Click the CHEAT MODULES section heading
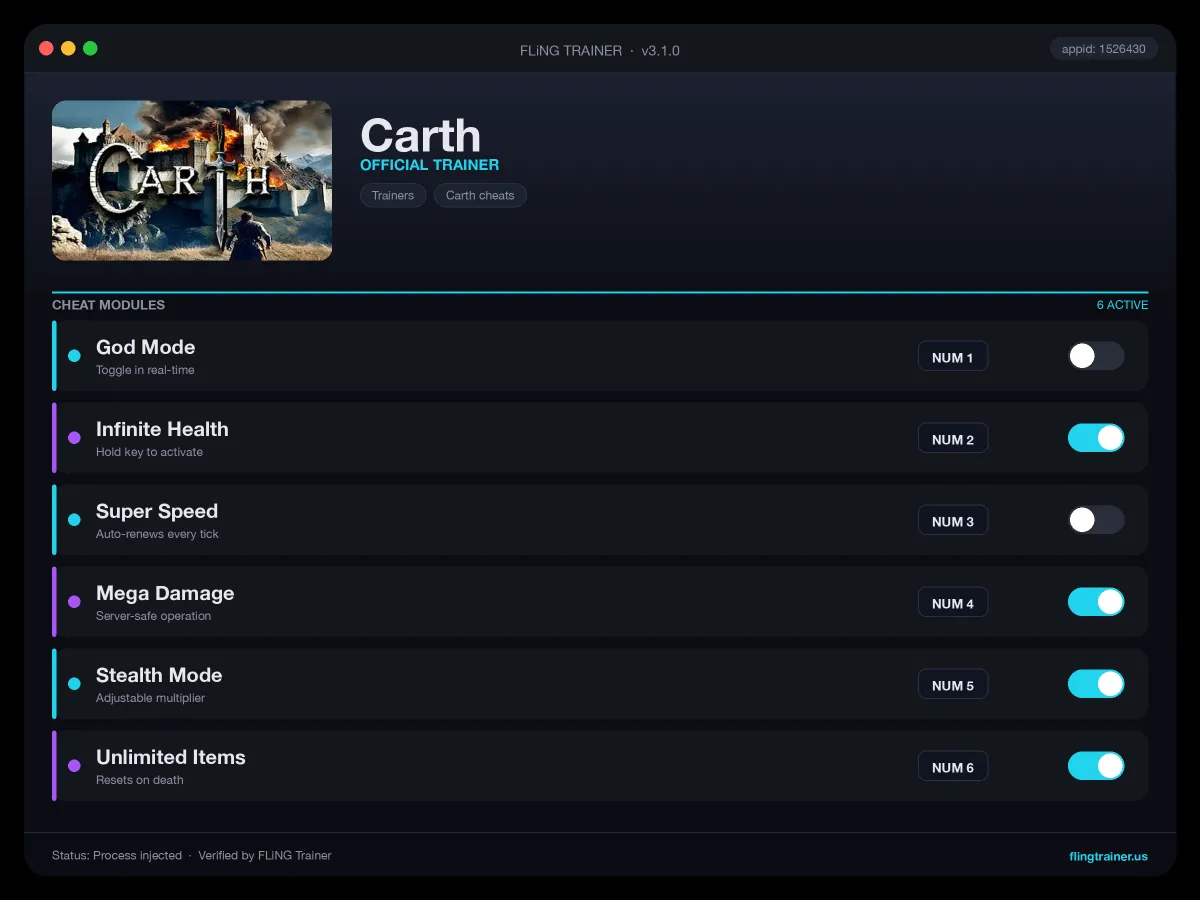1200x900 pixels. click(108, 305)
